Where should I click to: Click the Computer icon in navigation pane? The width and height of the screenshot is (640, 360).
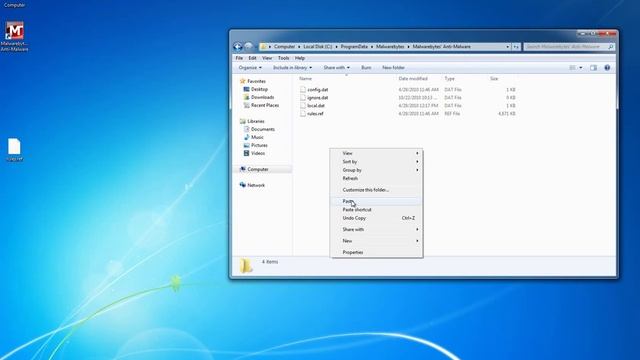coord(243,169)
